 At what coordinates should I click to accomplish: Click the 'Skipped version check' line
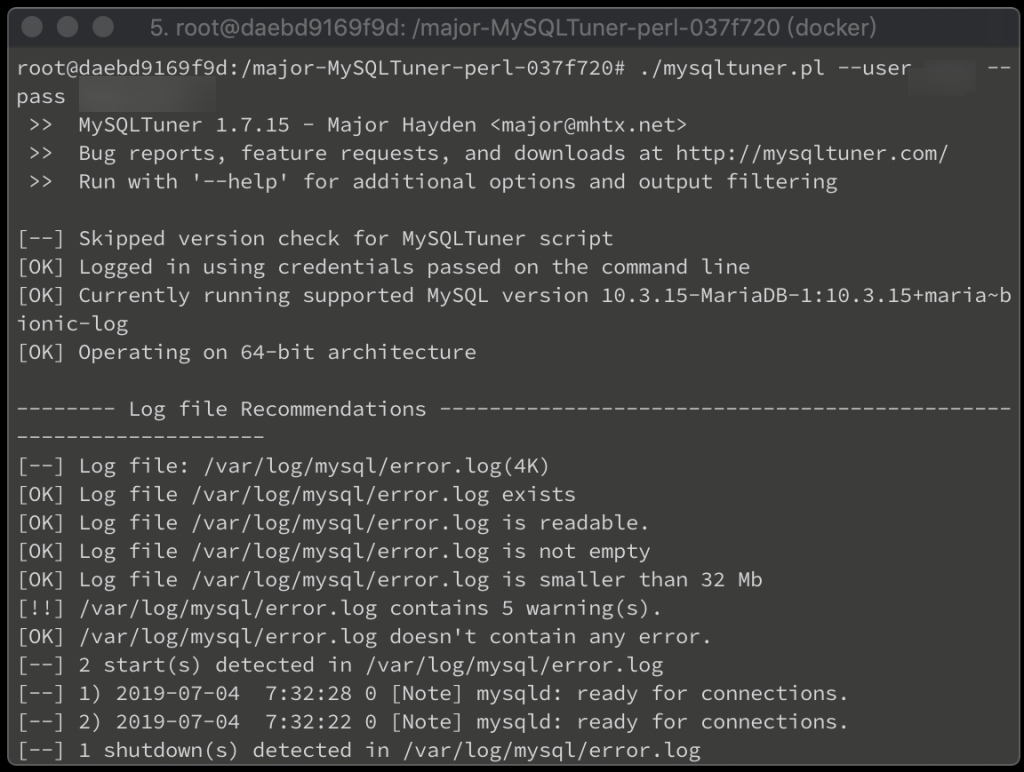tap(315, 238)
